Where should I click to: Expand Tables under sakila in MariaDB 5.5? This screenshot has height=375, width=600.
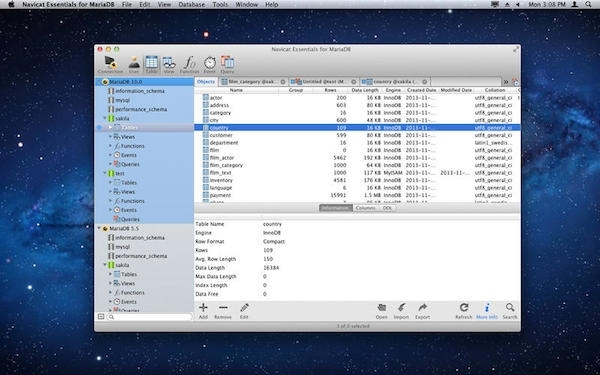110,274
